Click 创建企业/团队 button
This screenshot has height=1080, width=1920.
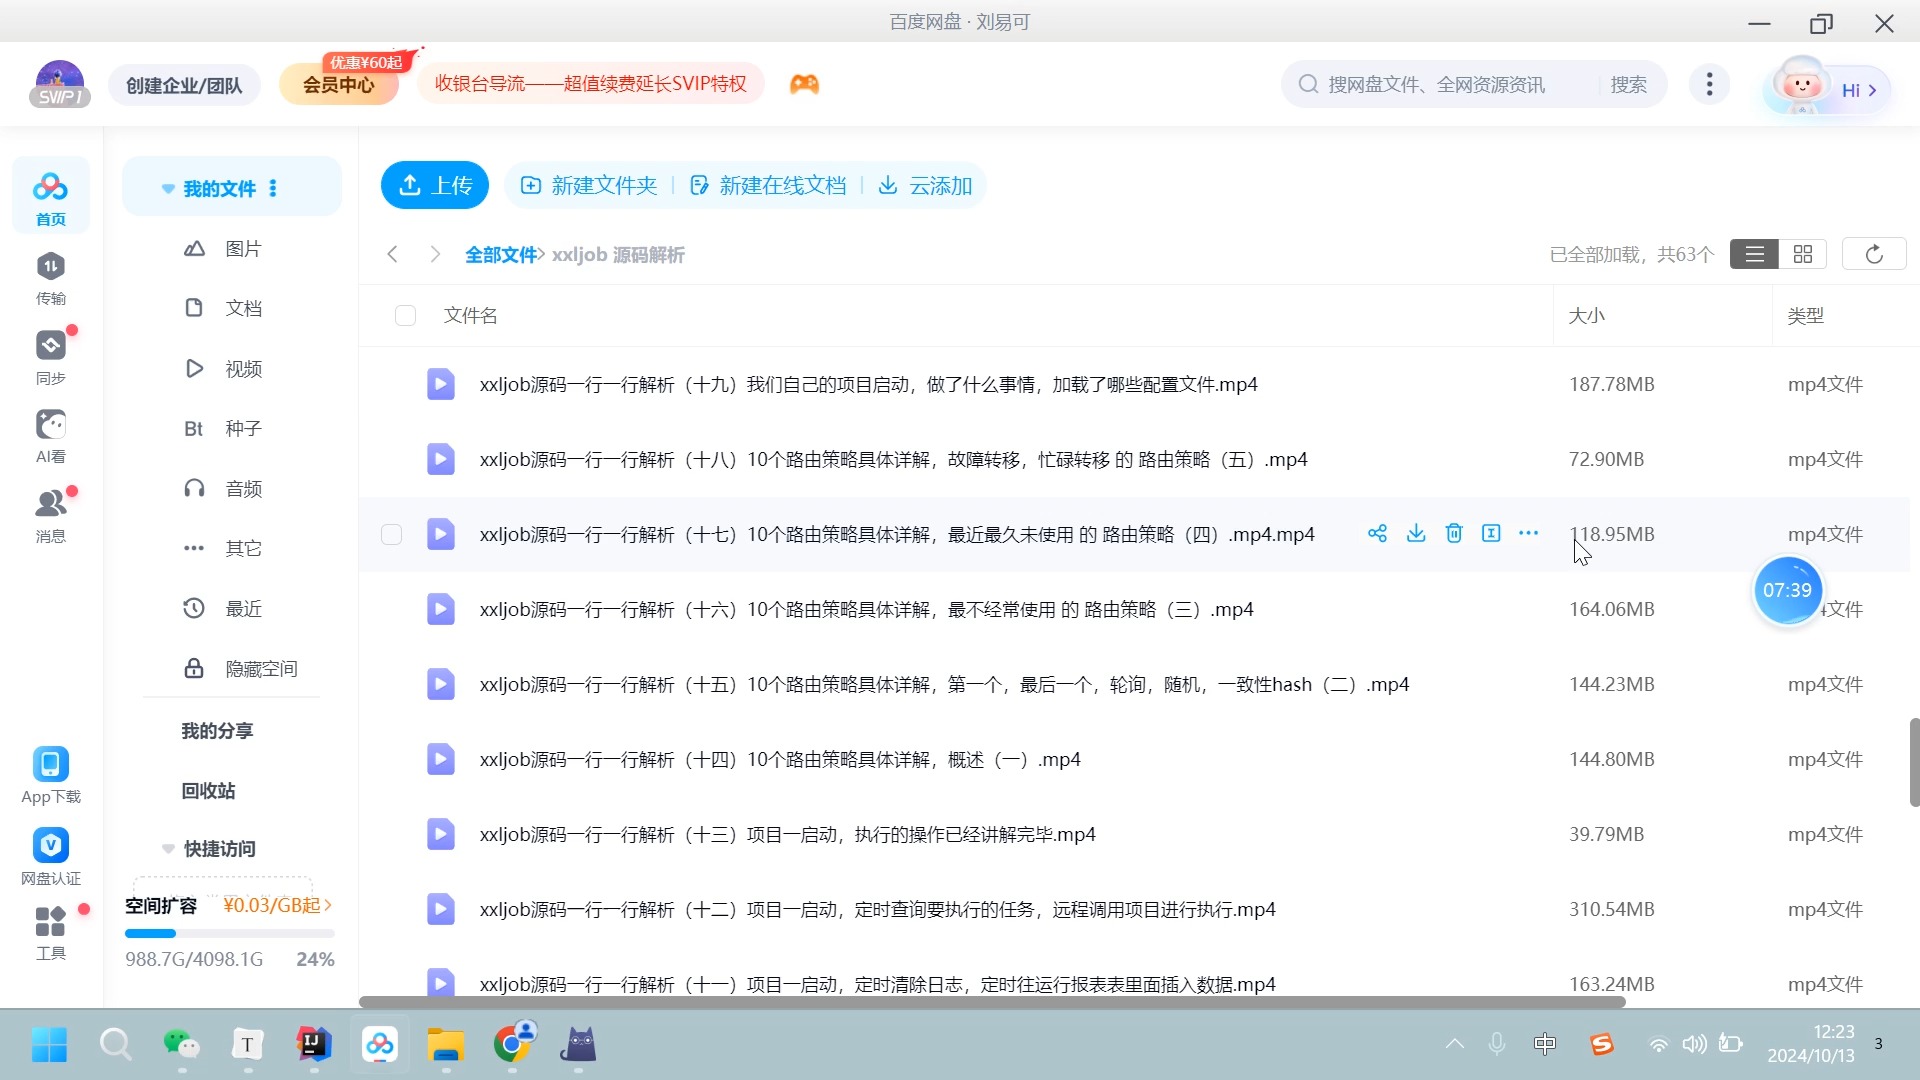(184, 85)
